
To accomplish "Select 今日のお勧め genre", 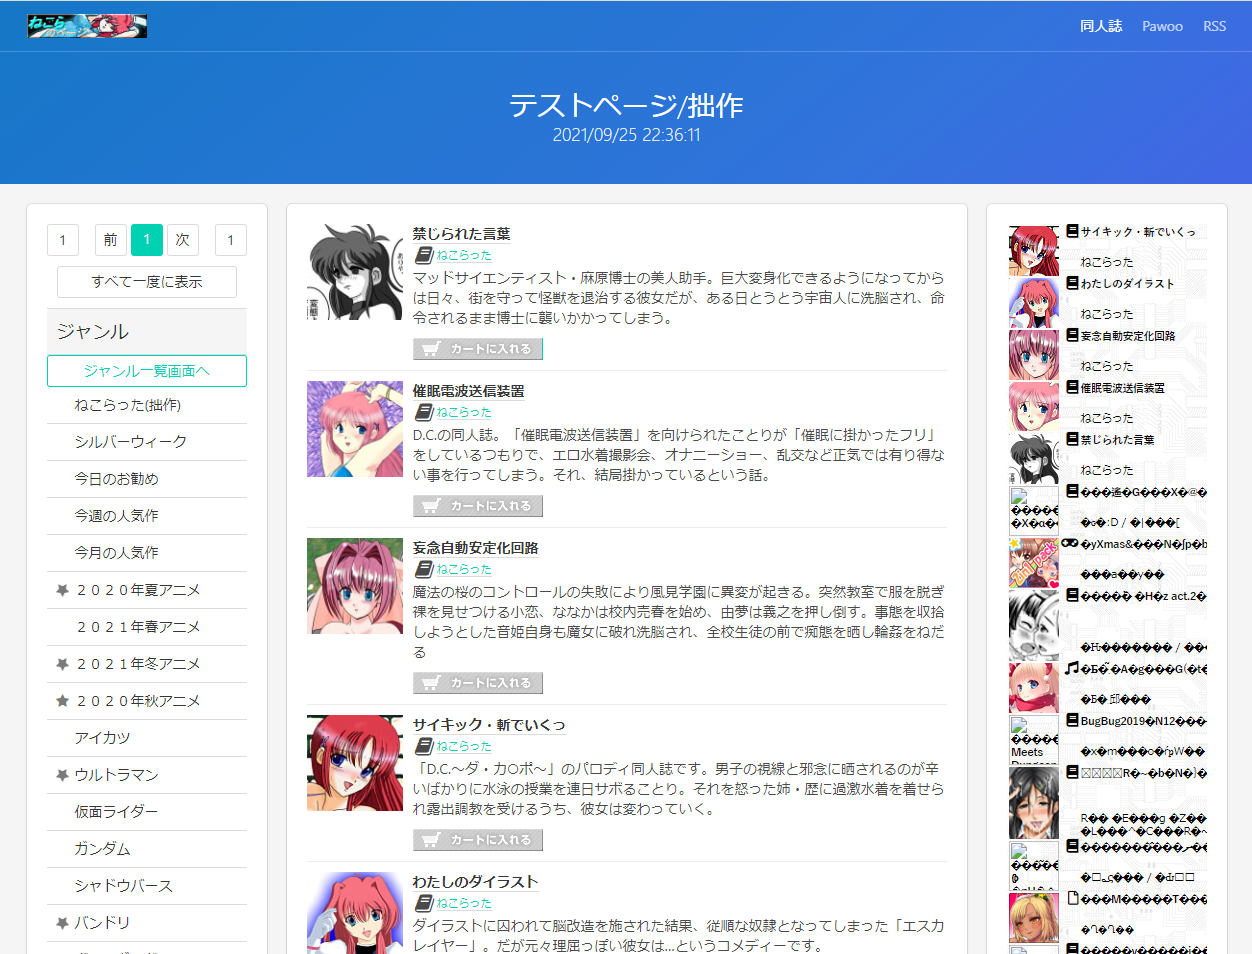I will [x=116, y=479].
